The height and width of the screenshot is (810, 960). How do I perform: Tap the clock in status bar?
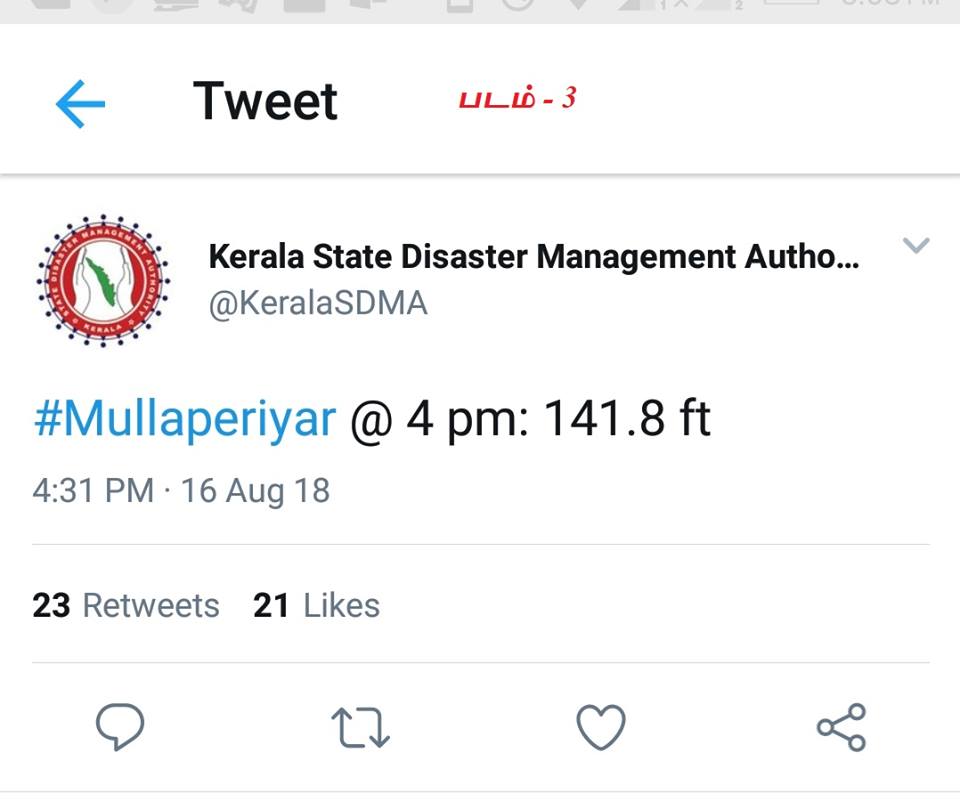pos(893,4)
